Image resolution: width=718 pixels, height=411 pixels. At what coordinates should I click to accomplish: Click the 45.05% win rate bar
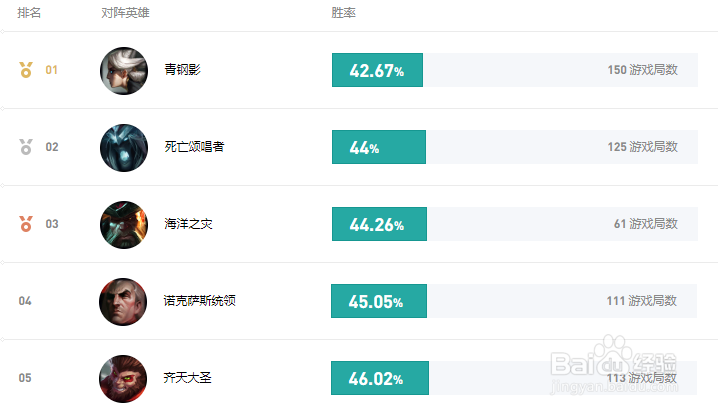(x=379, y=301)
